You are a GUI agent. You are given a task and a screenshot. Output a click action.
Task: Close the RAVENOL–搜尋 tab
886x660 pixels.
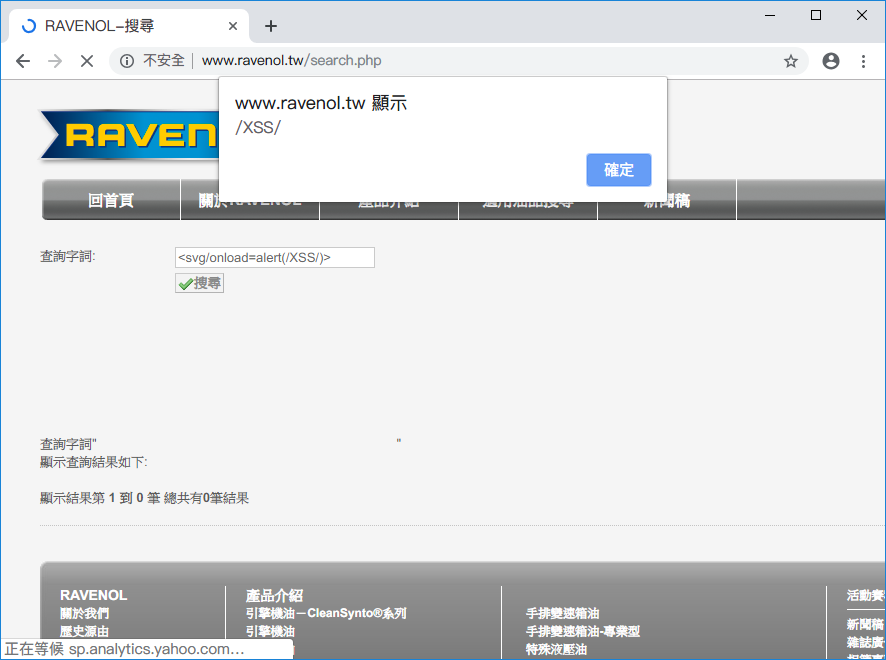tap(233, 26)
